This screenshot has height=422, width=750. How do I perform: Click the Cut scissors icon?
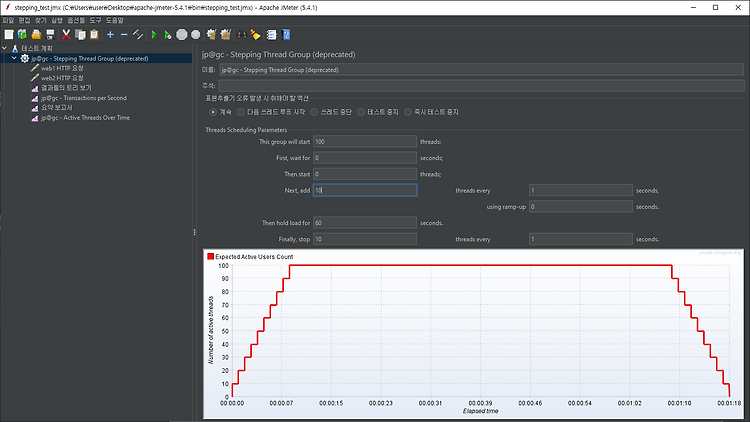click(x=66, y=34)
